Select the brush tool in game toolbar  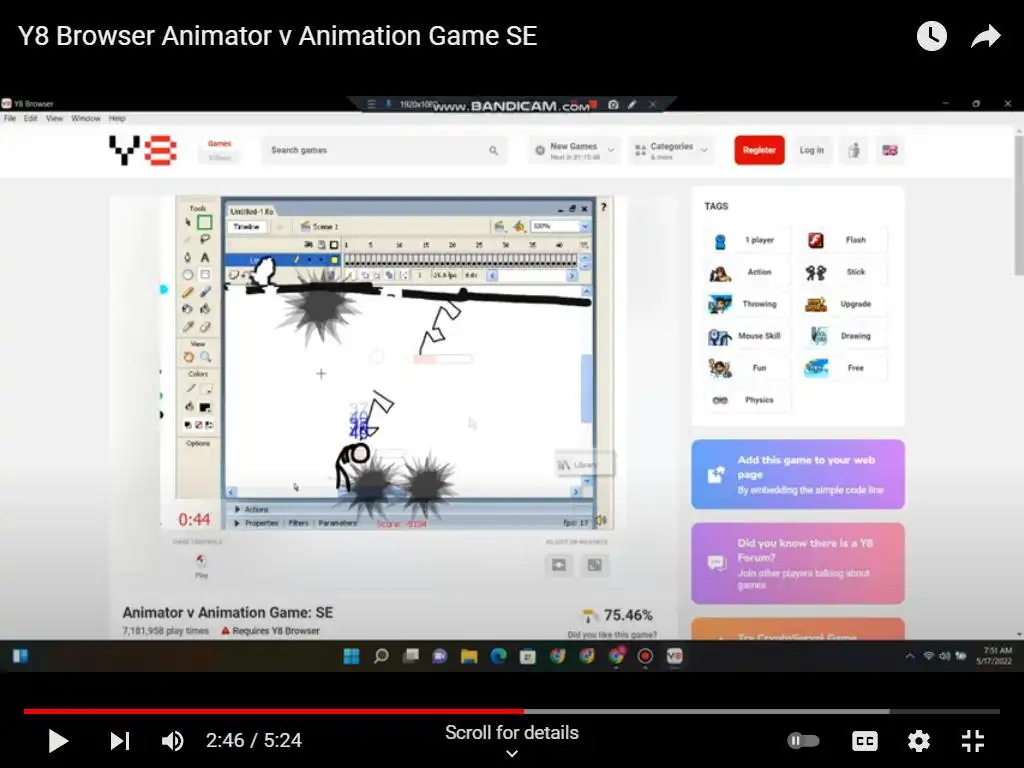tap(205, 292)
